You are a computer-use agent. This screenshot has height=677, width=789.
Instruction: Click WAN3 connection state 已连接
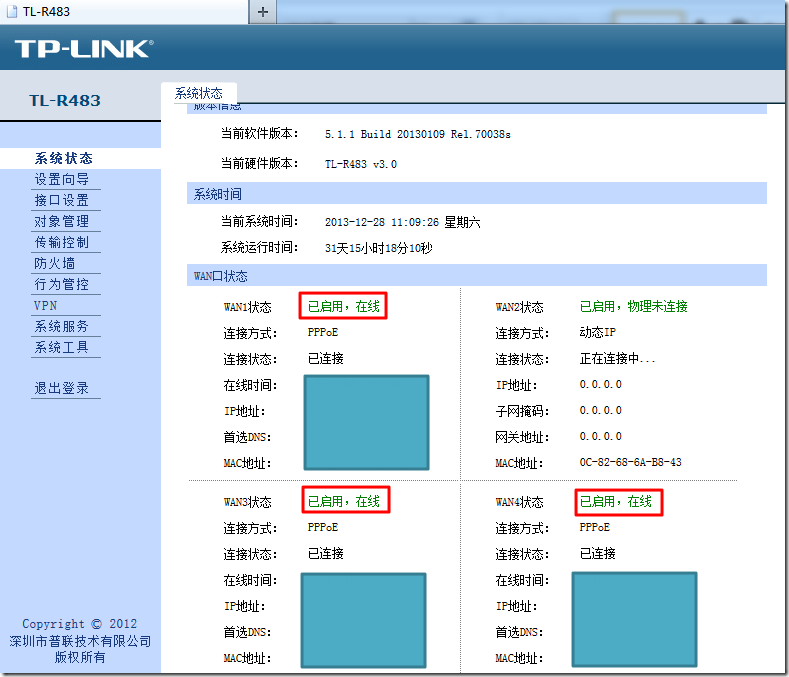click(326, 553)
